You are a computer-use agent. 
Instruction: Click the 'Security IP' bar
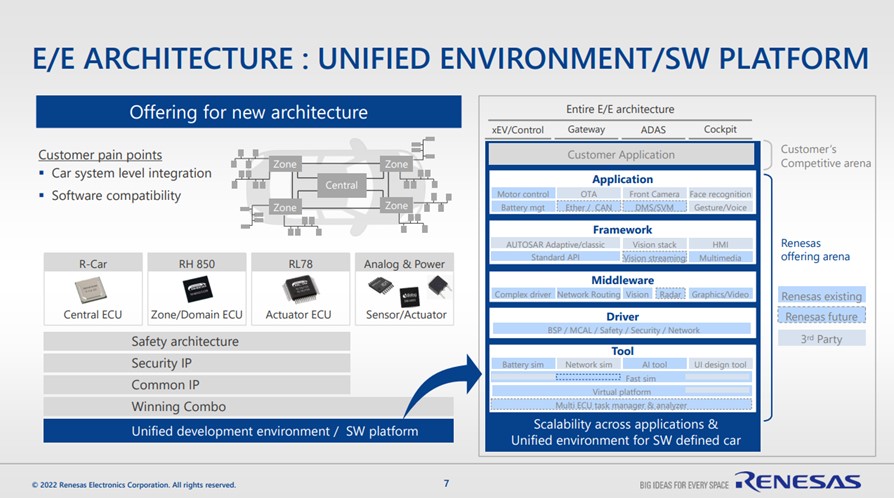click(197, 363)
